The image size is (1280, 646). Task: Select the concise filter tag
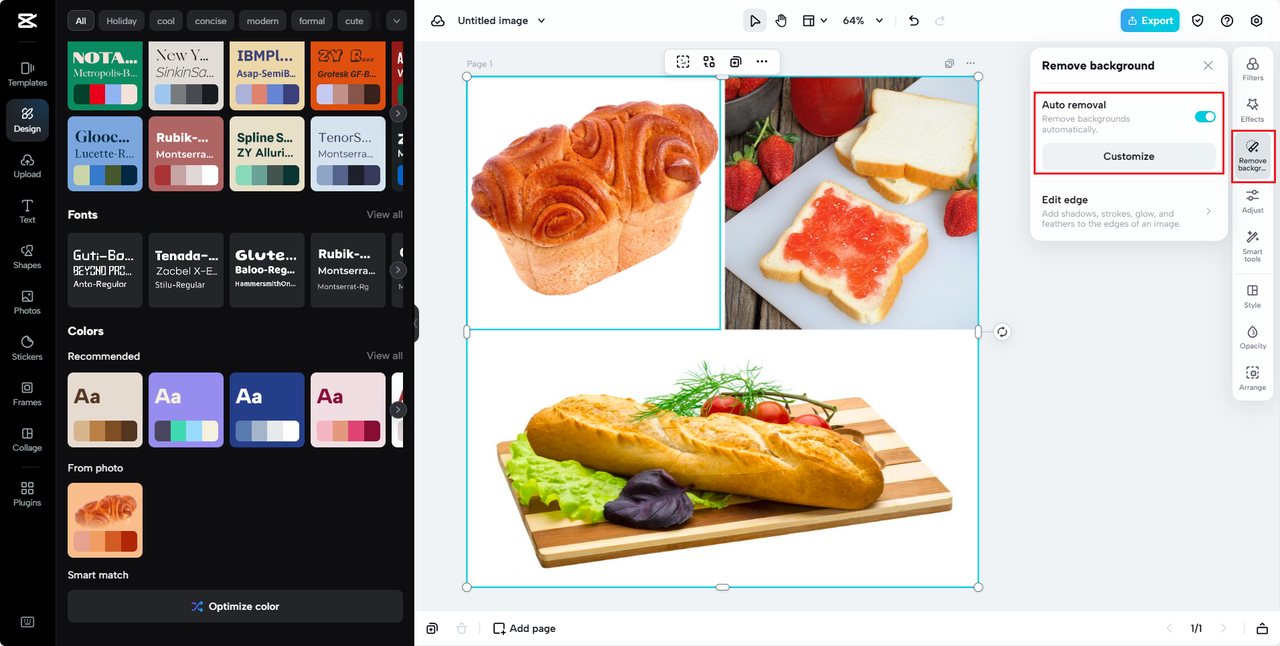211,20
